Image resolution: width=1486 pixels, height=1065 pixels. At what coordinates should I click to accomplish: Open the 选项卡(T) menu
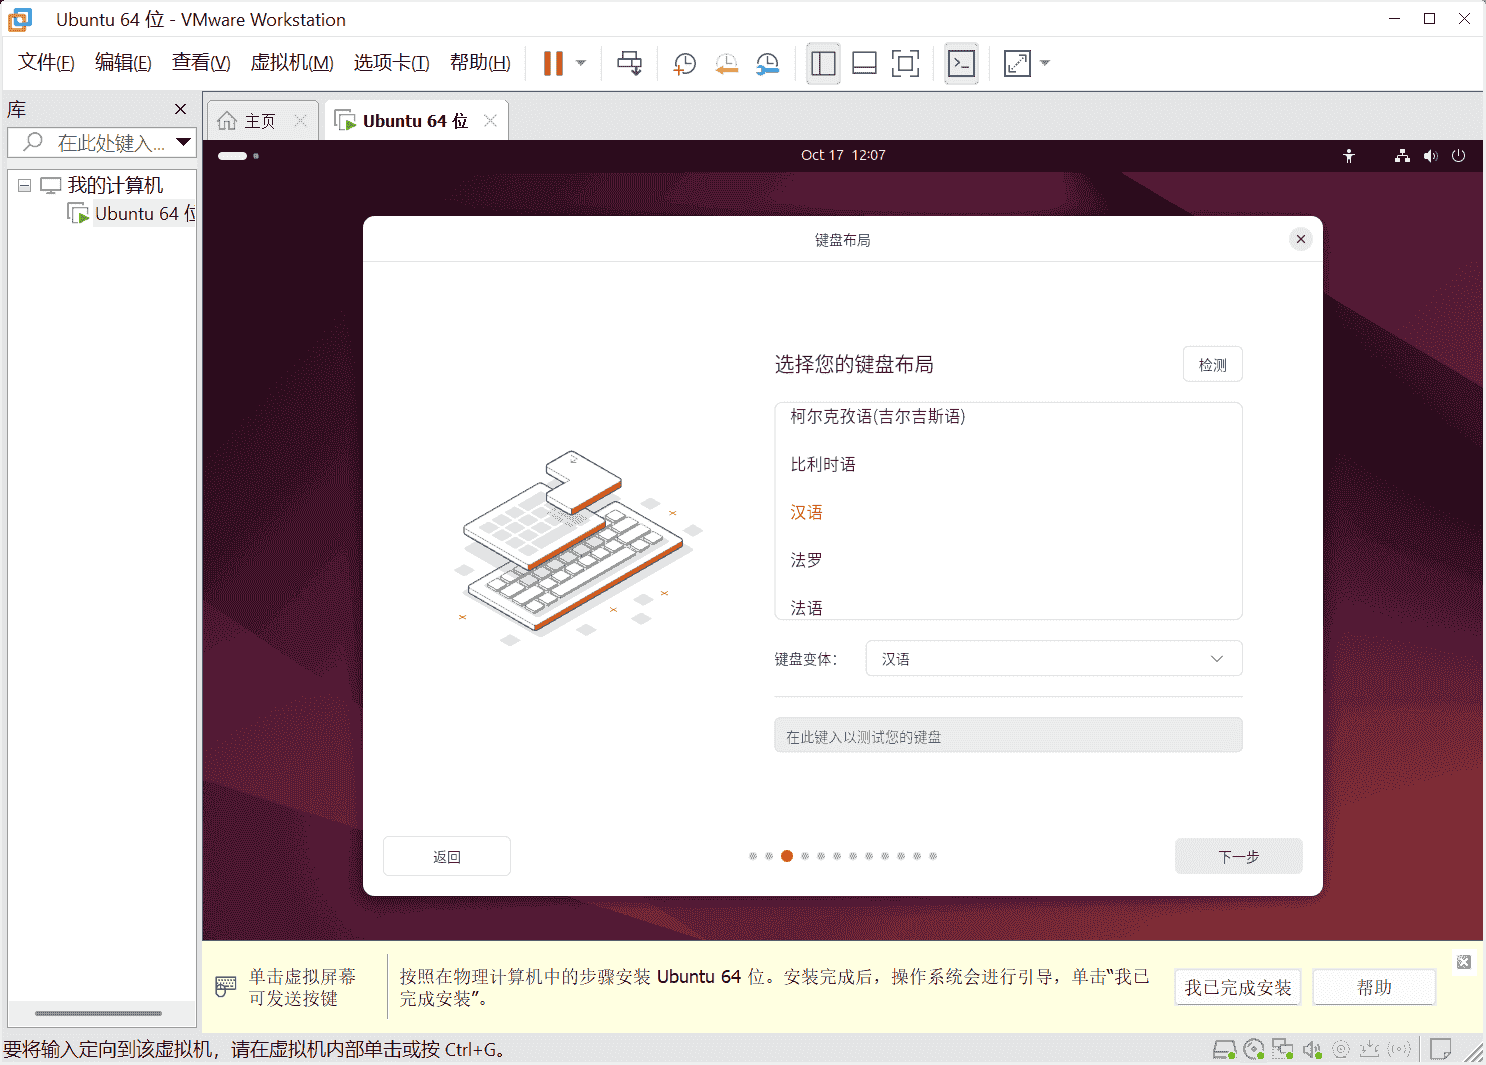point(391,63)
